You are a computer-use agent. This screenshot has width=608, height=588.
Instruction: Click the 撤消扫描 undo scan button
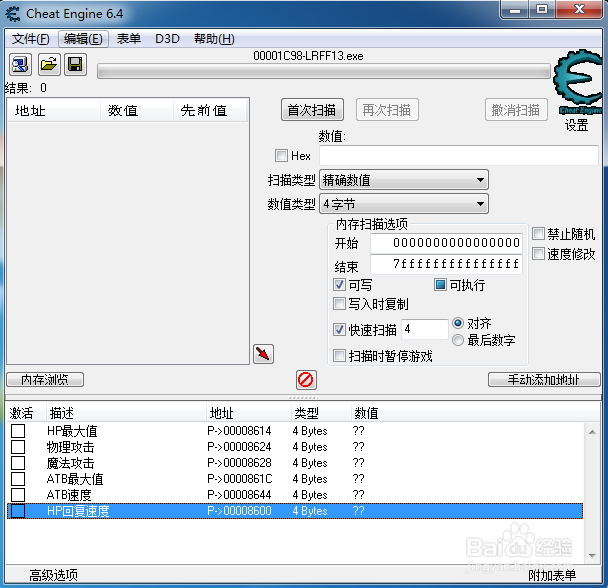516,110
